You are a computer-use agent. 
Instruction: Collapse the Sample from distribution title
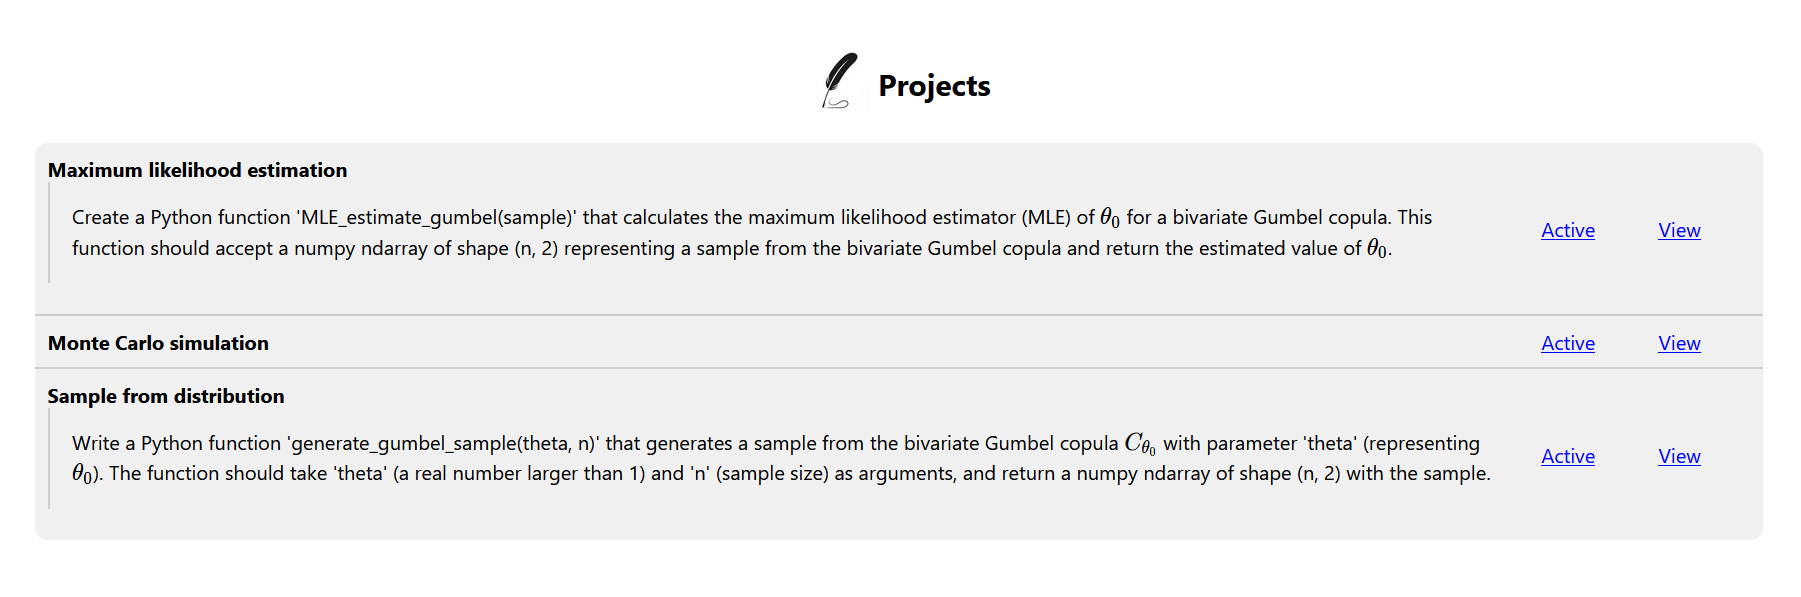pos(166,396)
